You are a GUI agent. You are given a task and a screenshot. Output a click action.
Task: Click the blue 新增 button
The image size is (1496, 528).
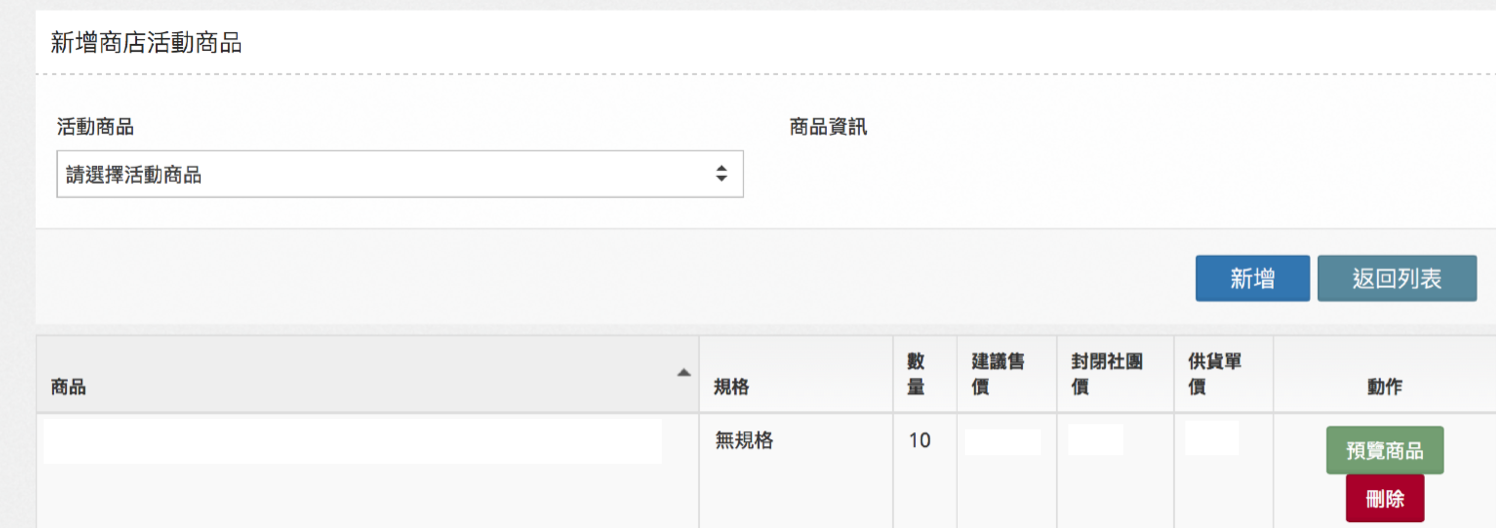pos(1252,278)
